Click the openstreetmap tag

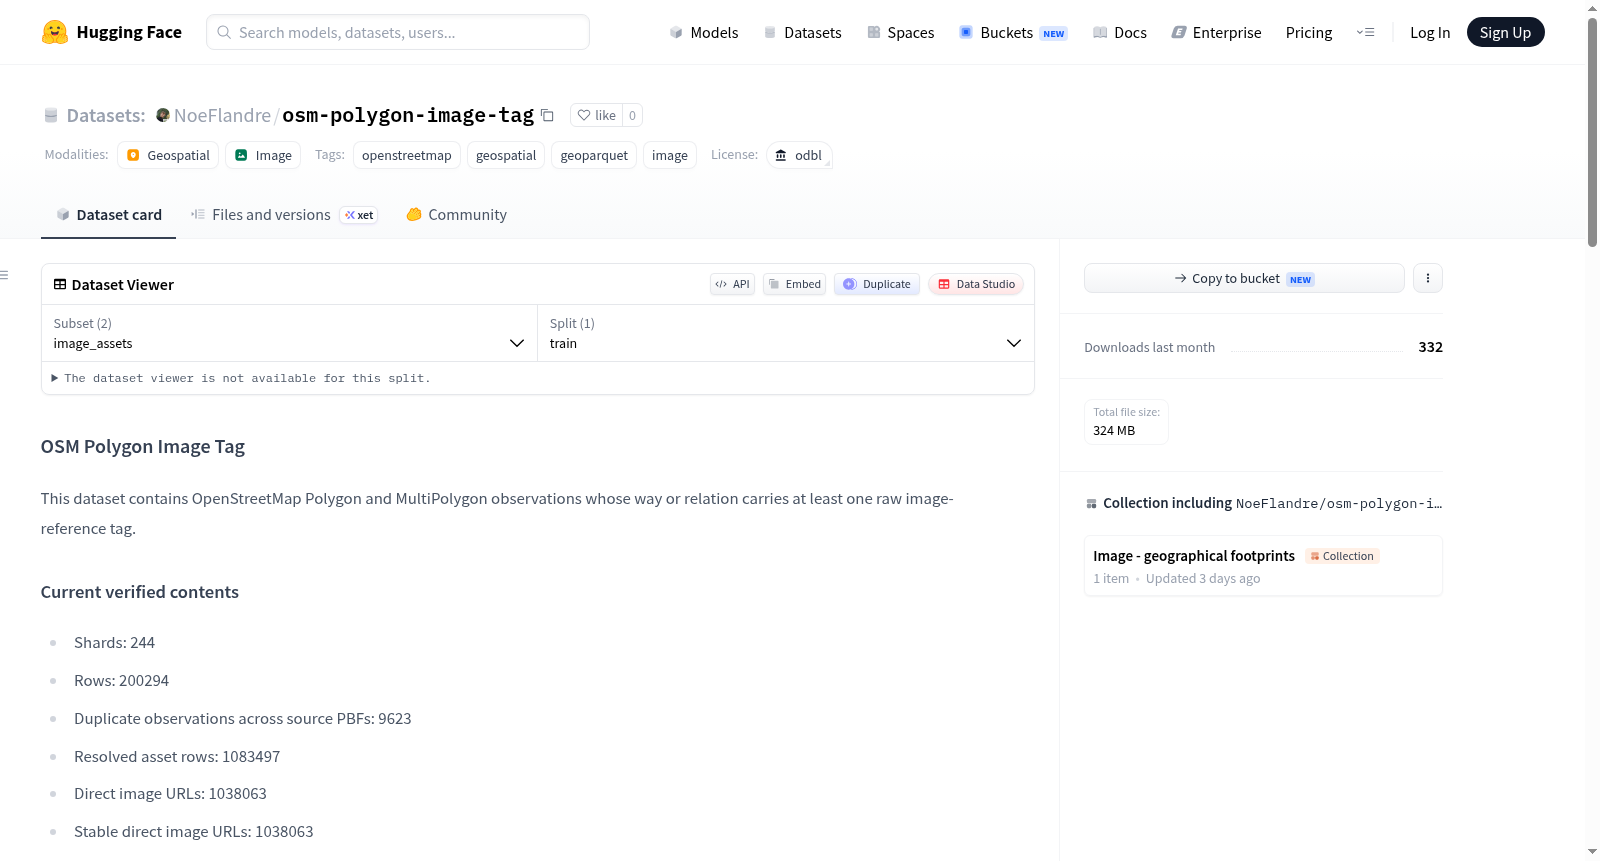(x=407, y=155)
